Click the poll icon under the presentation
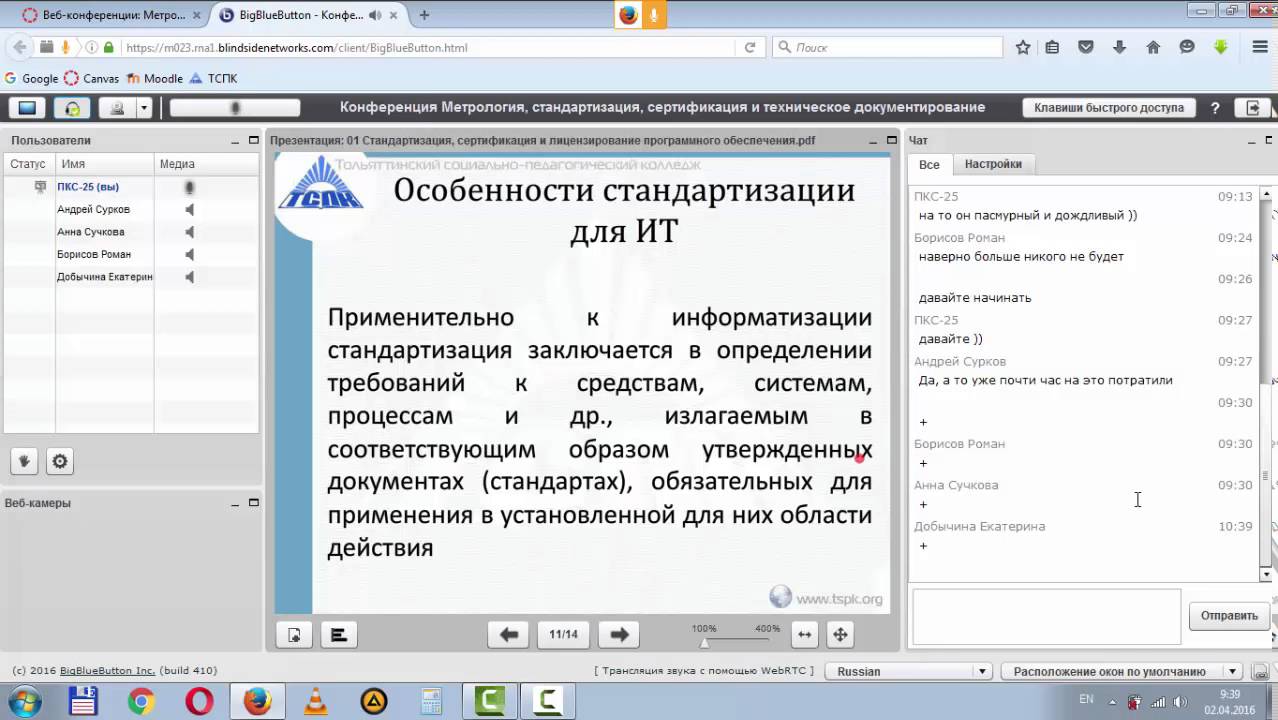The height and width of the screenshot is (720, 1278). coord(339,634)
